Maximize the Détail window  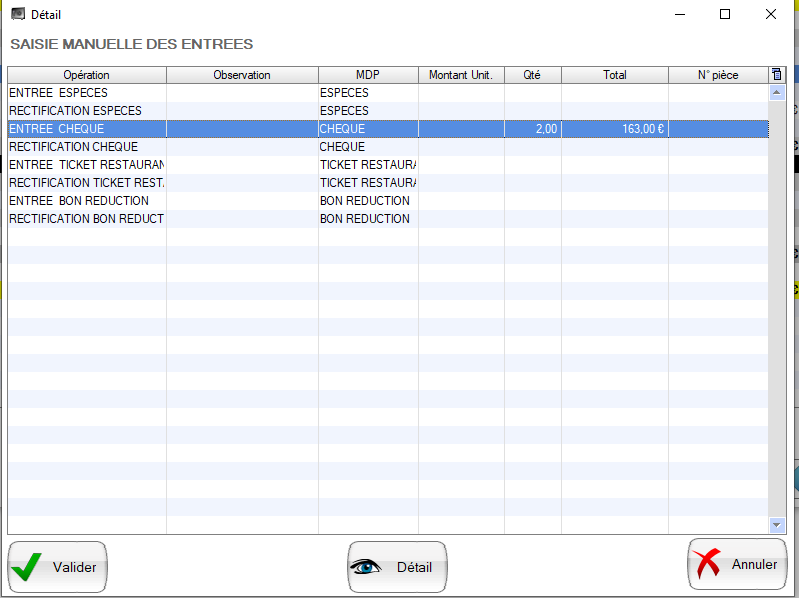pyautogui.click(x=725, y=15)
